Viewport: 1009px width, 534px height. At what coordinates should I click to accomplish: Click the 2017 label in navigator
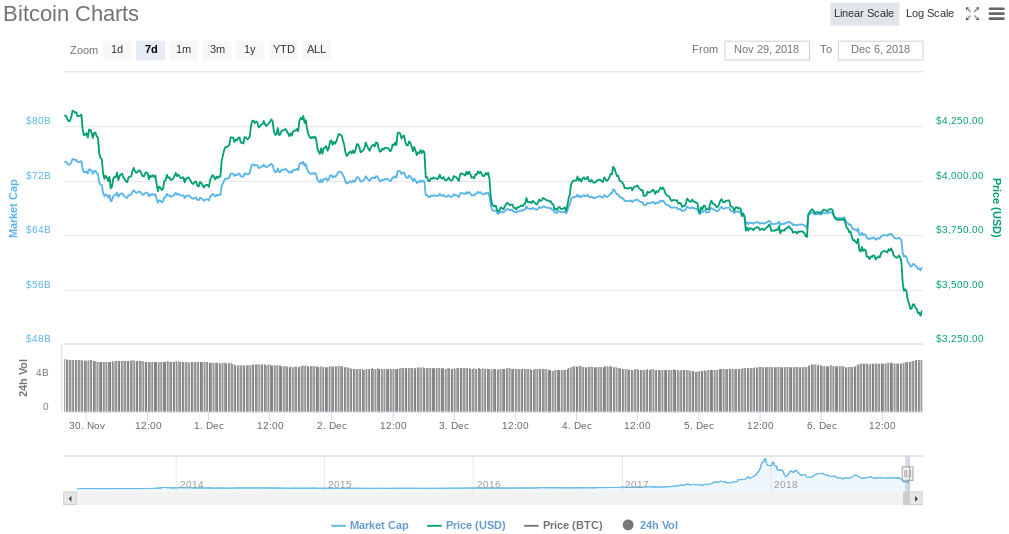[636, 484]
